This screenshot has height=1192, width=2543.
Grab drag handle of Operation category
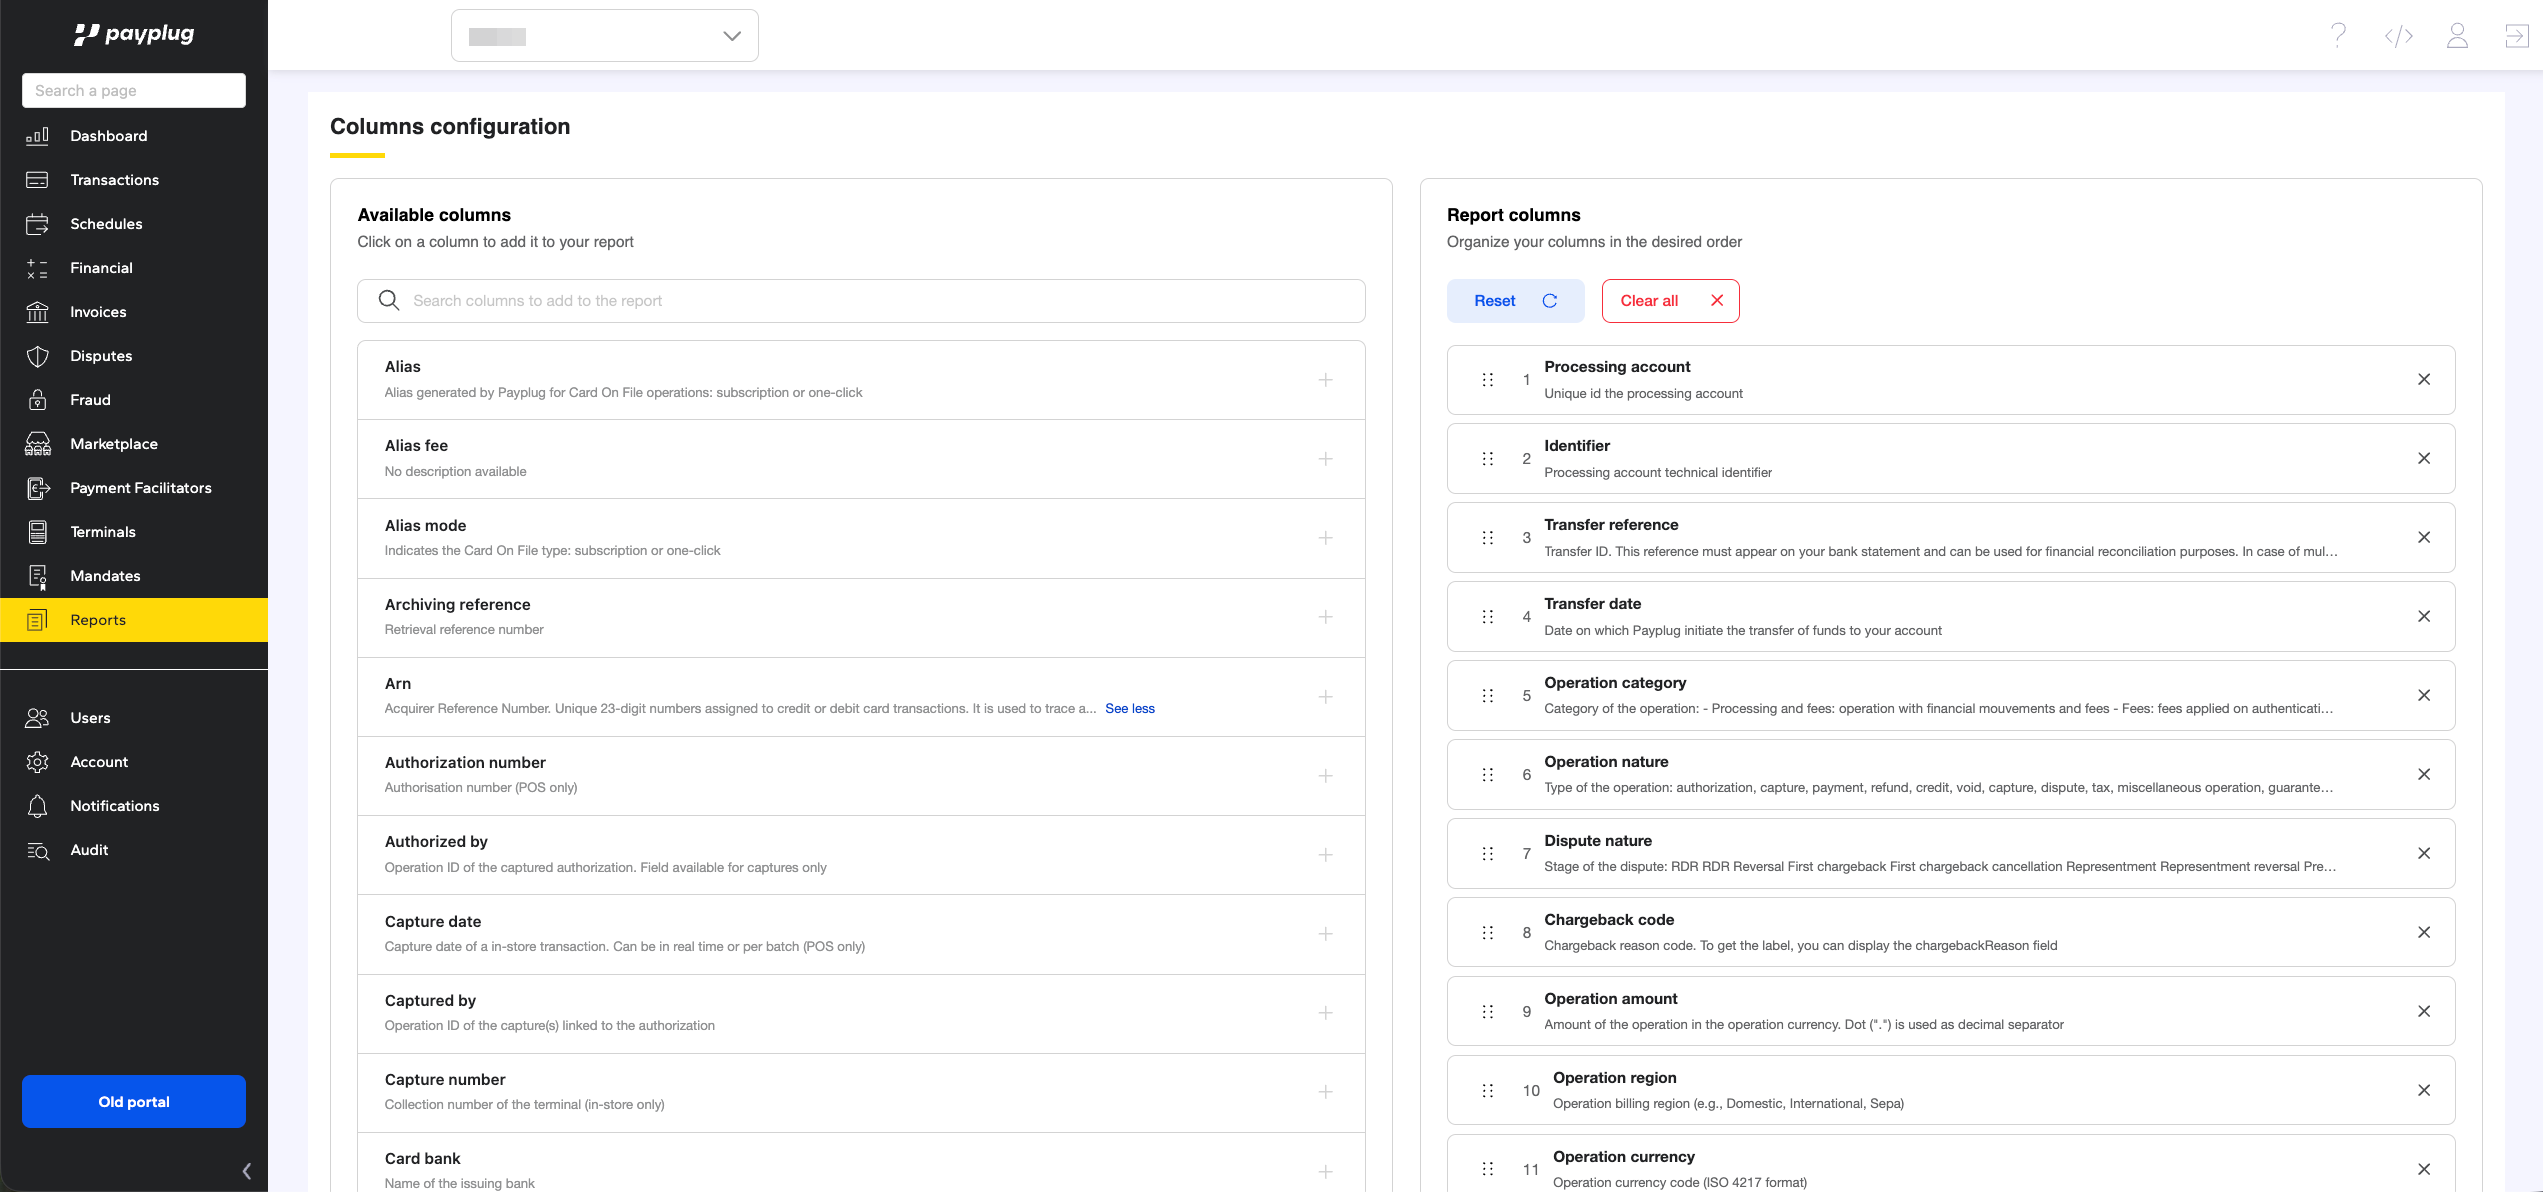point(1488,696)
